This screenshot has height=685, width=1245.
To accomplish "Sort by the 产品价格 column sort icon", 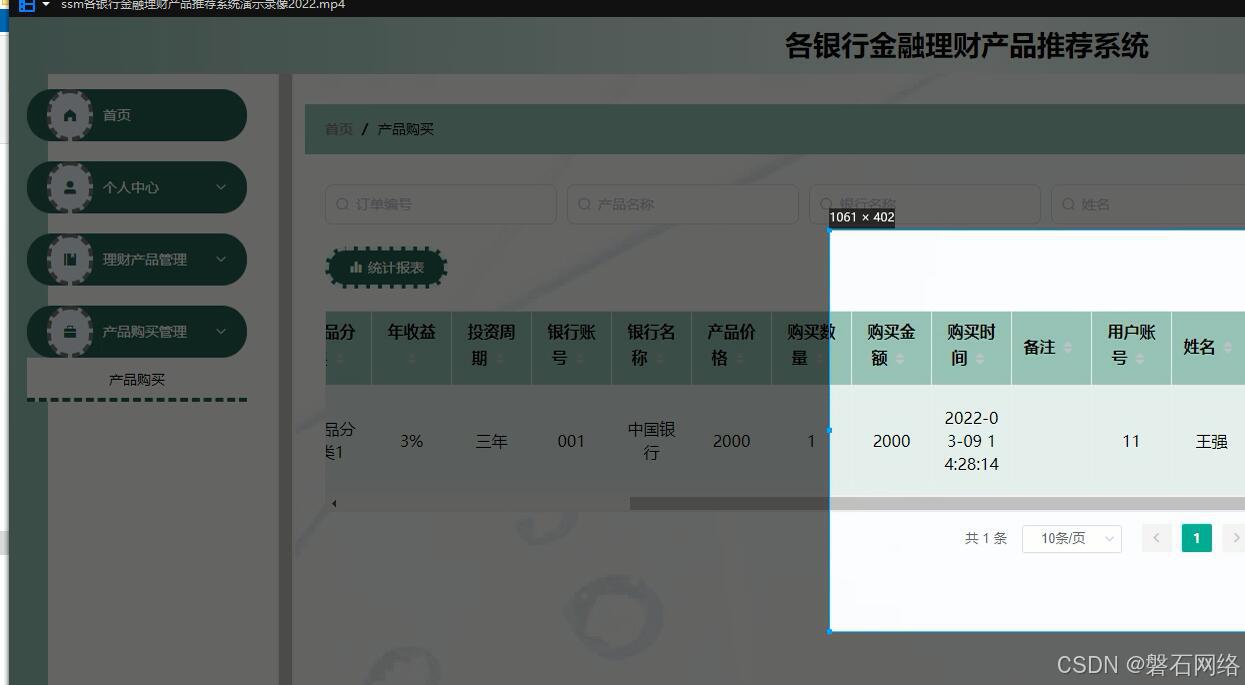I will point(739,358).
